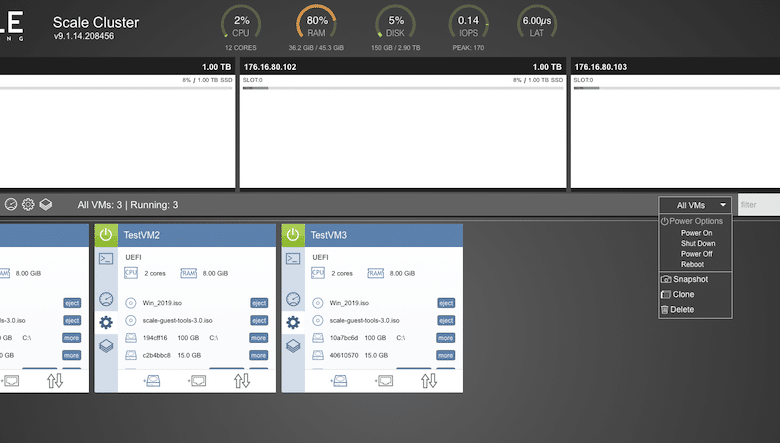The width and height of the screenshot is (780, 443).
Task: Click Win_2019.iso disc icon in TestVM2
Action: pyautogui.click(x=131, y=303)
